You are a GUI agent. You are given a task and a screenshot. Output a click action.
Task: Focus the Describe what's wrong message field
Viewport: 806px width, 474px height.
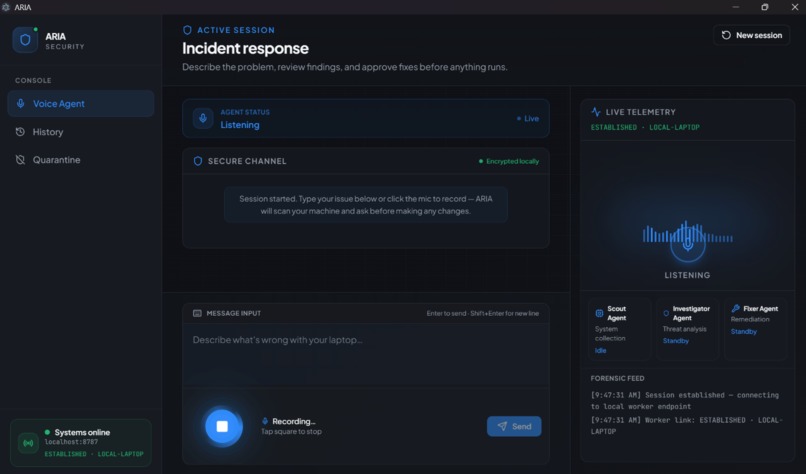tap(366, 355)
